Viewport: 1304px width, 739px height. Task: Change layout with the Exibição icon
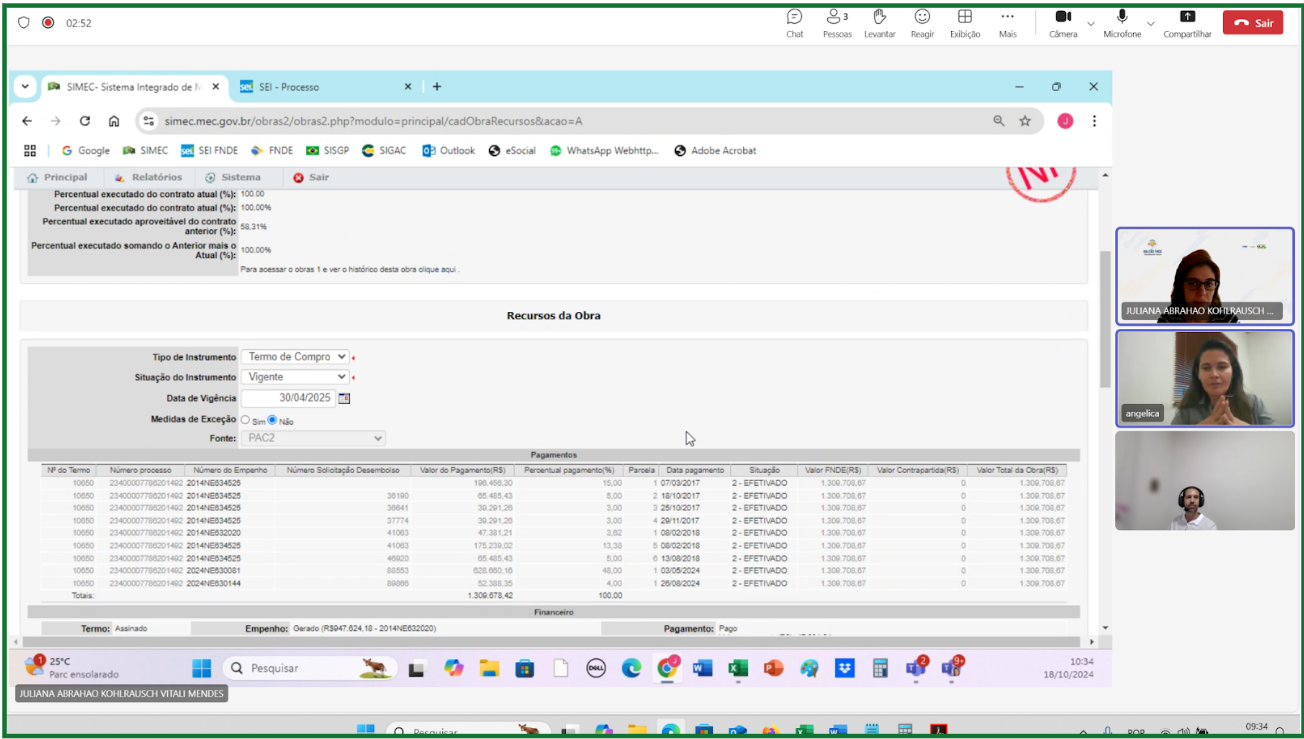click(x=964, y=17)
